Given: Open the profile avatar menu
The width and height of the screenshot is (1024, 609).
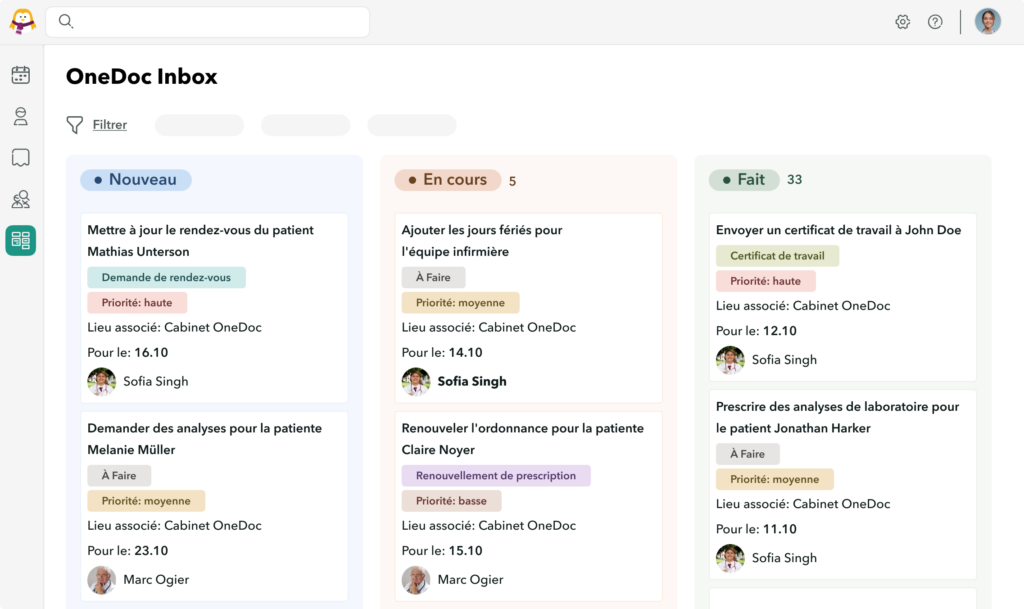Looking at the screenshot, I should coord(988,21).
